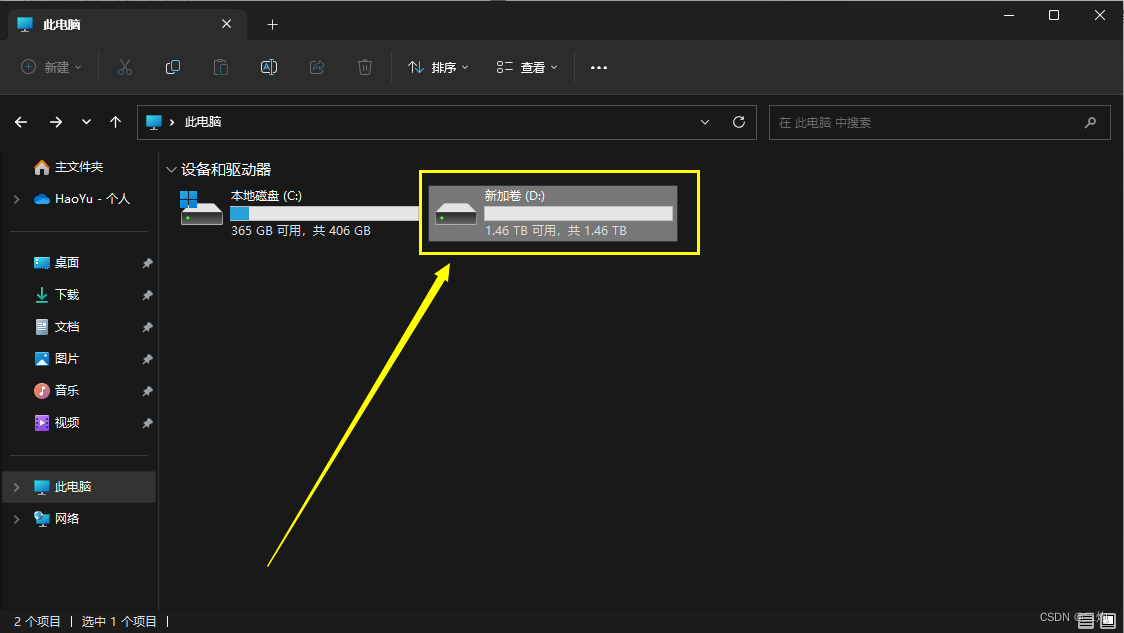Close the 此电脑 tab
The image size is (1124, 633).
(227, 24)
